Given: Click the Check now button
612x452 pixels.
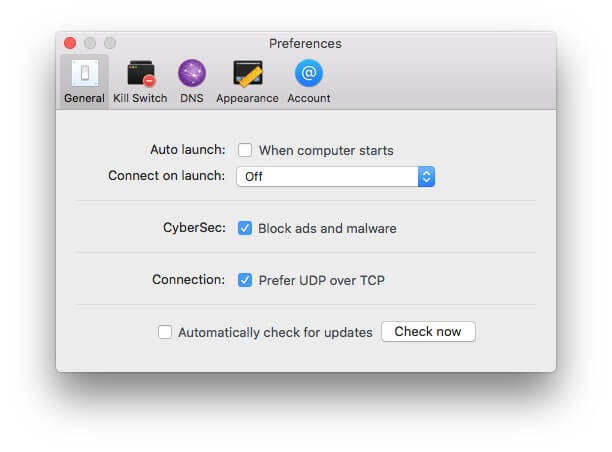Looking at the screenshot, I should (428, 331).
